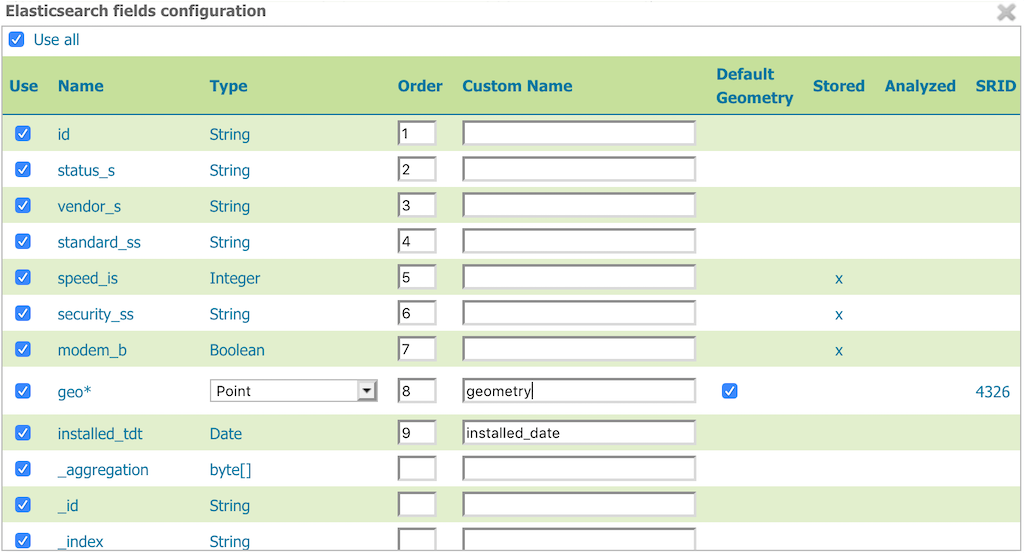Click the Order field for status_s
This screenshot has height=553, width=1024.
pyautogui.click(x=416, y=170)
